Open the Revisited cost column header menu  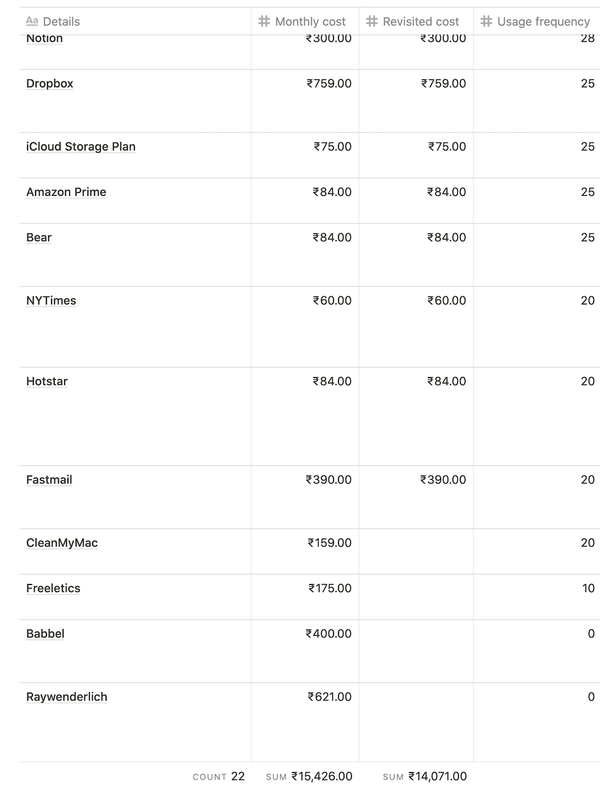click(416, 21)
